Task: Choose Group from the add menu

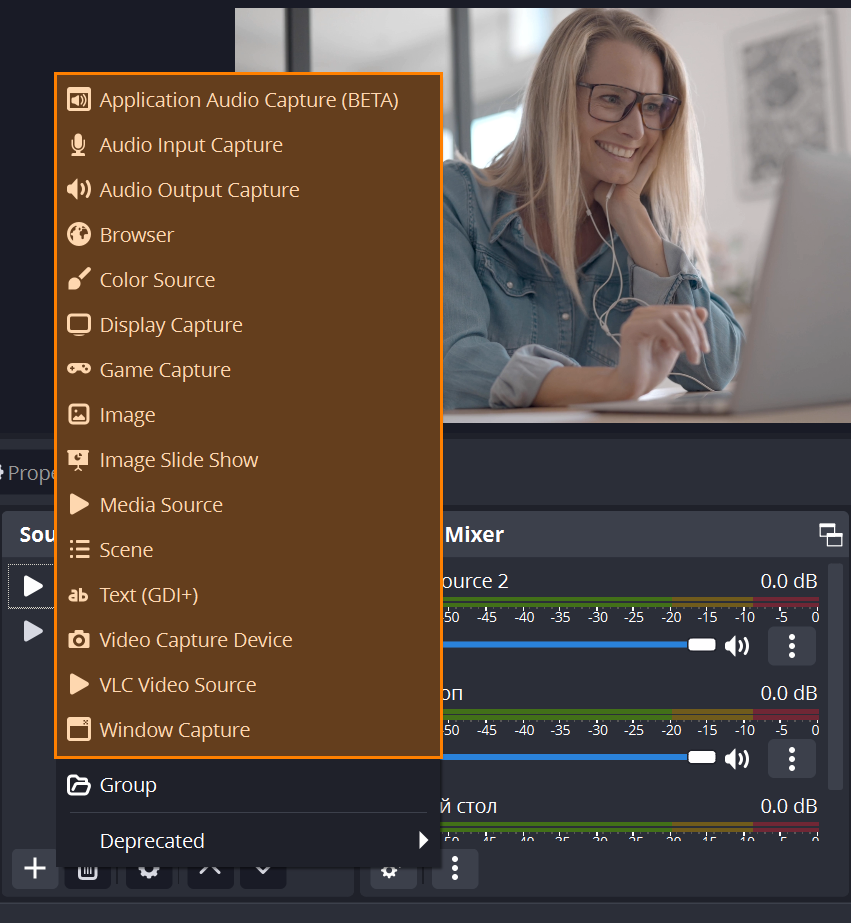Action: [x=127, y=785]
